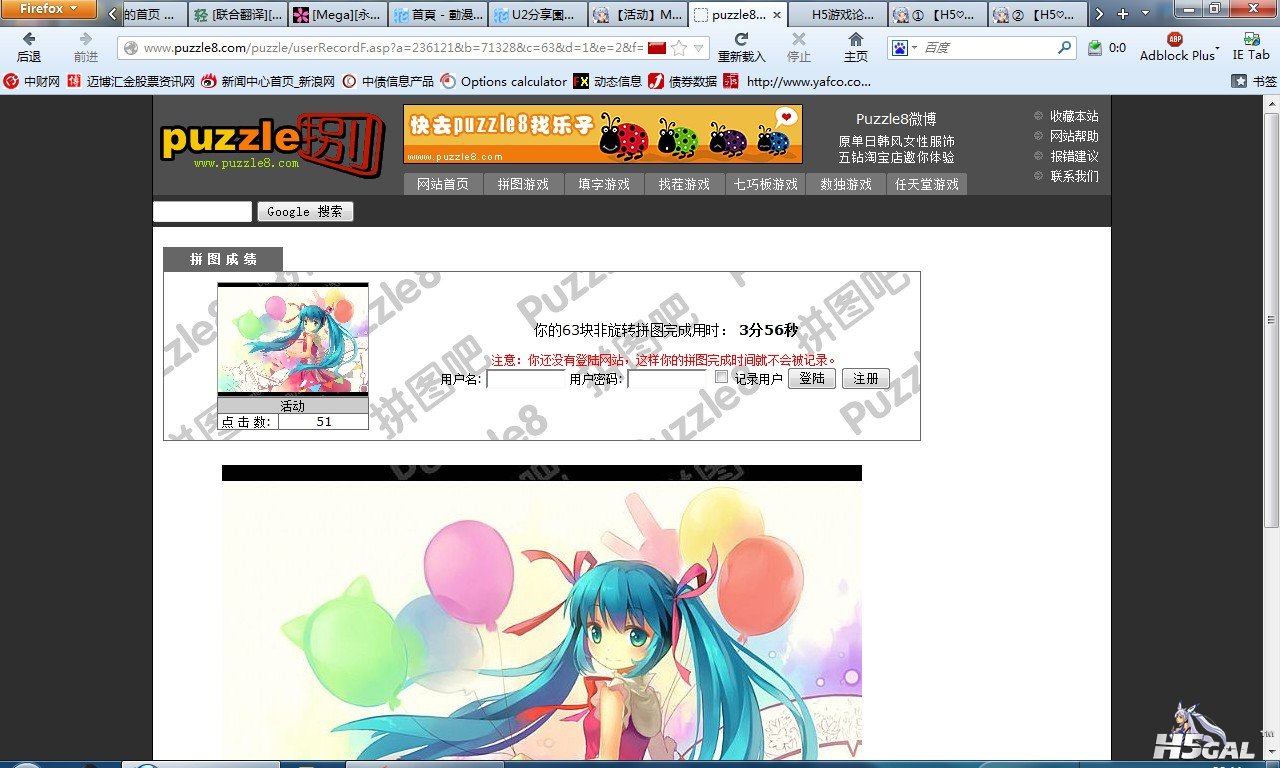Image resolution: width=1280 pixels, height=768 pixels.
Task: Click the address bar URL field
Action: pos(392,48)
